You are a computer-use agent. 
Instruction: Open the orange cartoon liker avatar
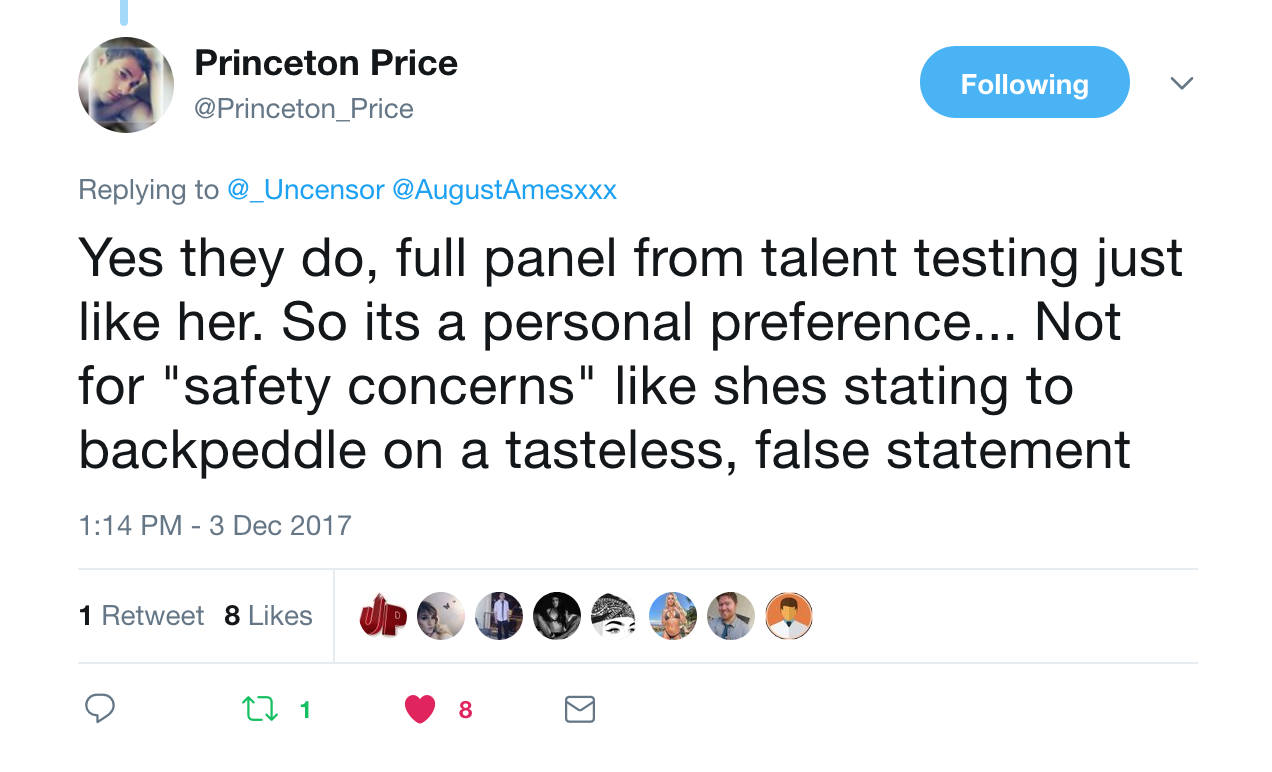click(789, 616)
